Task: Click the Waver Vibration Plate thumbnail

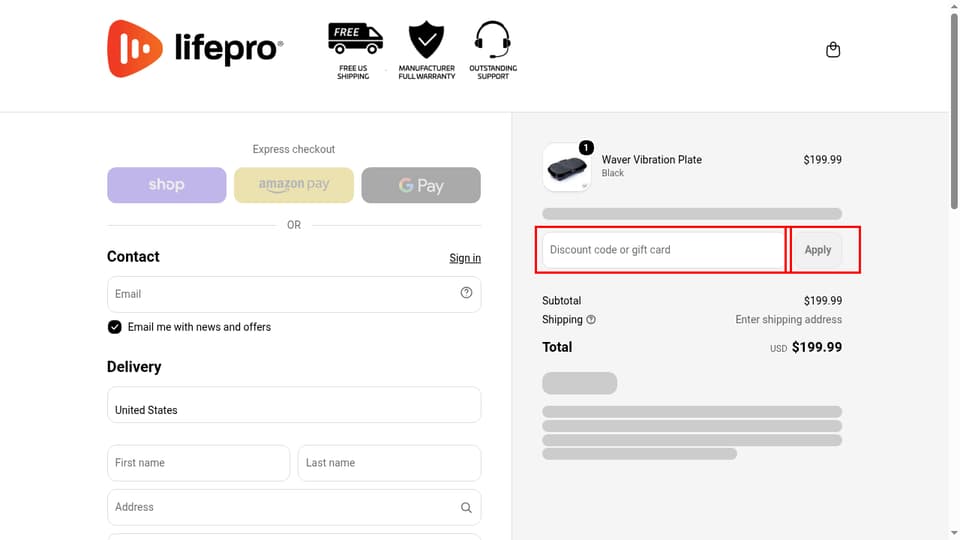Action: [567, 167]
